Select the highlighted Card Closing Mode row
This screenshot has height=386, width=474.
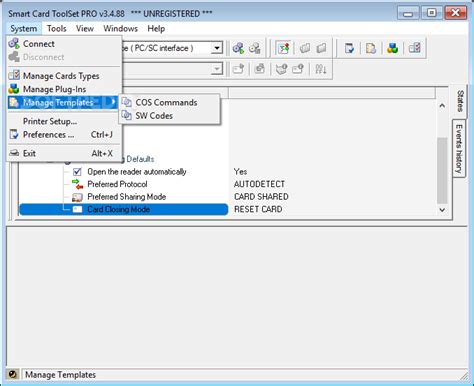click(x=123, y=209)
